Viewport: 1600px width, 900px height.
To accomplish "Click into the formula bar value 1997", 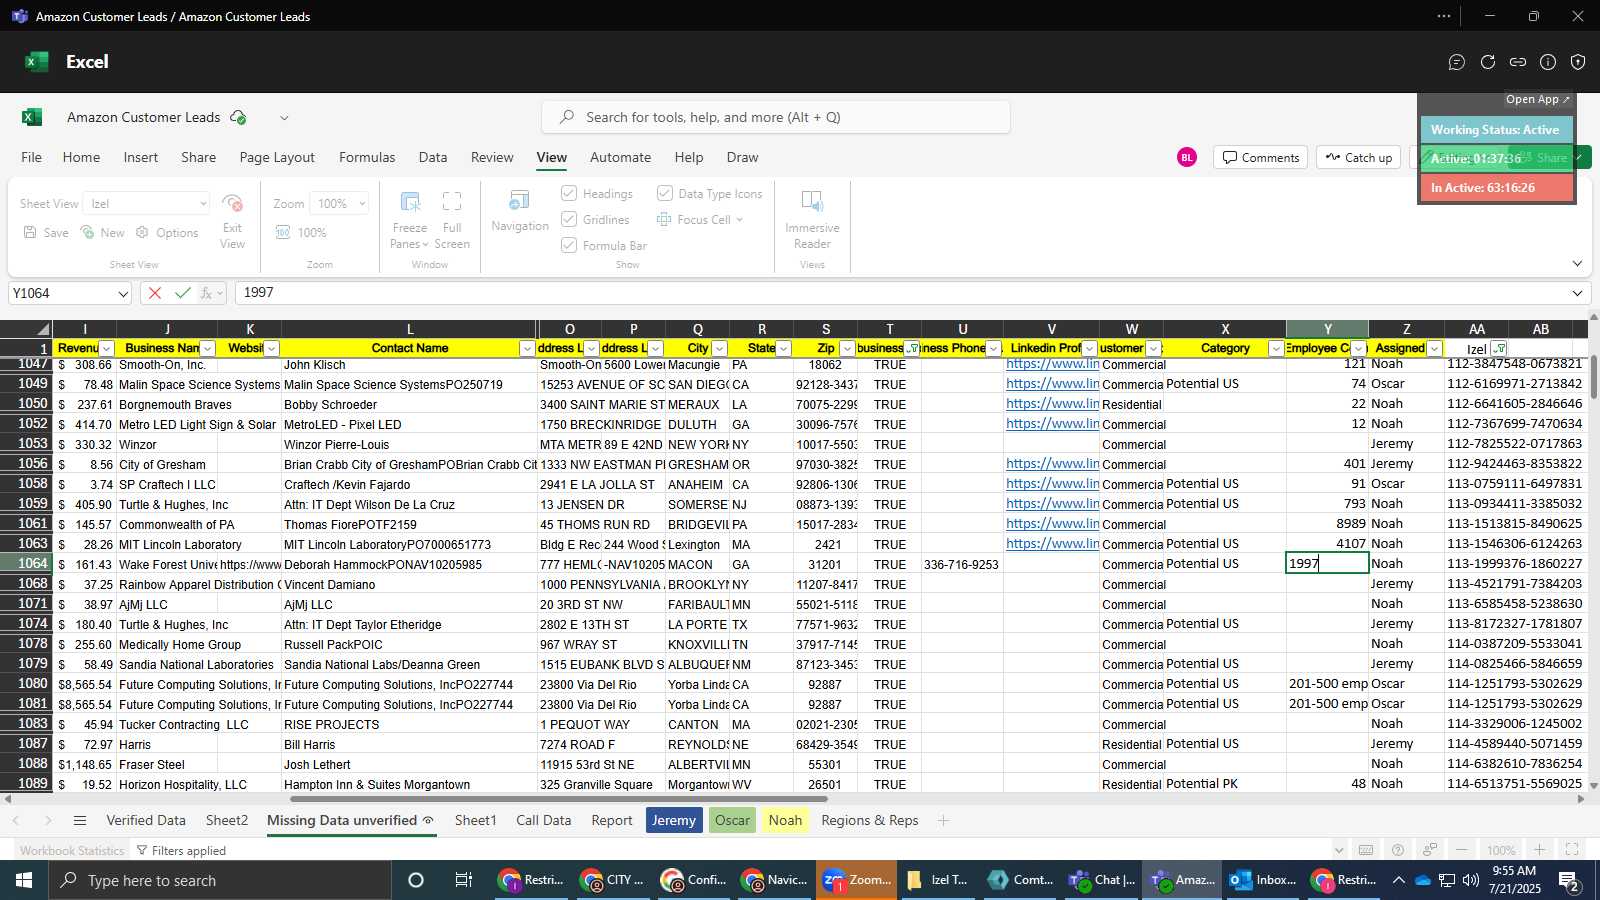I will (x=258, y=293).
